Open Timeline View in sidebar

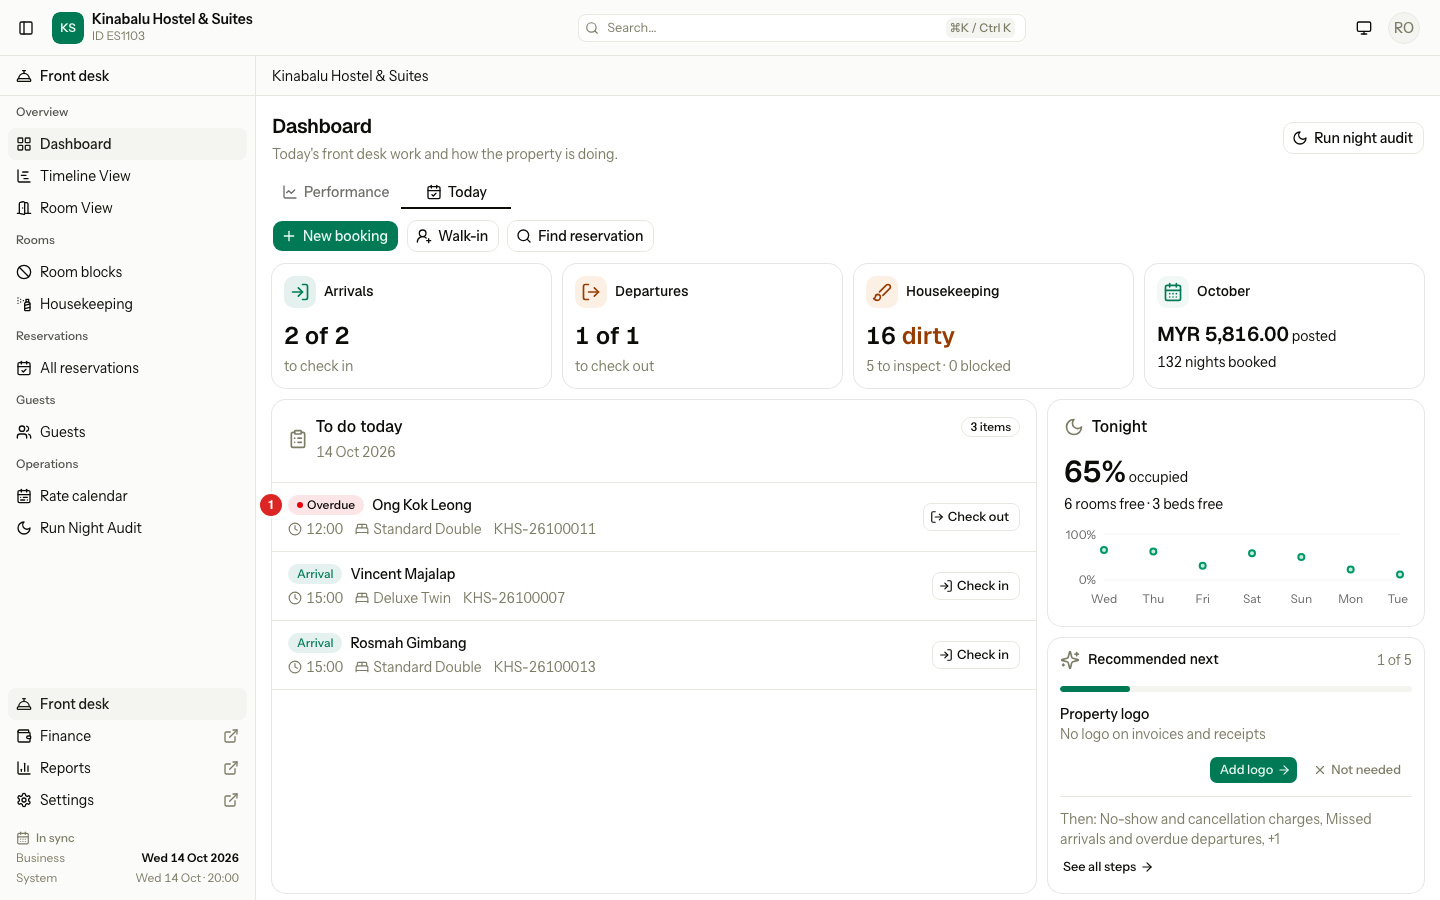pyautogui.click(x=128, y=176)
